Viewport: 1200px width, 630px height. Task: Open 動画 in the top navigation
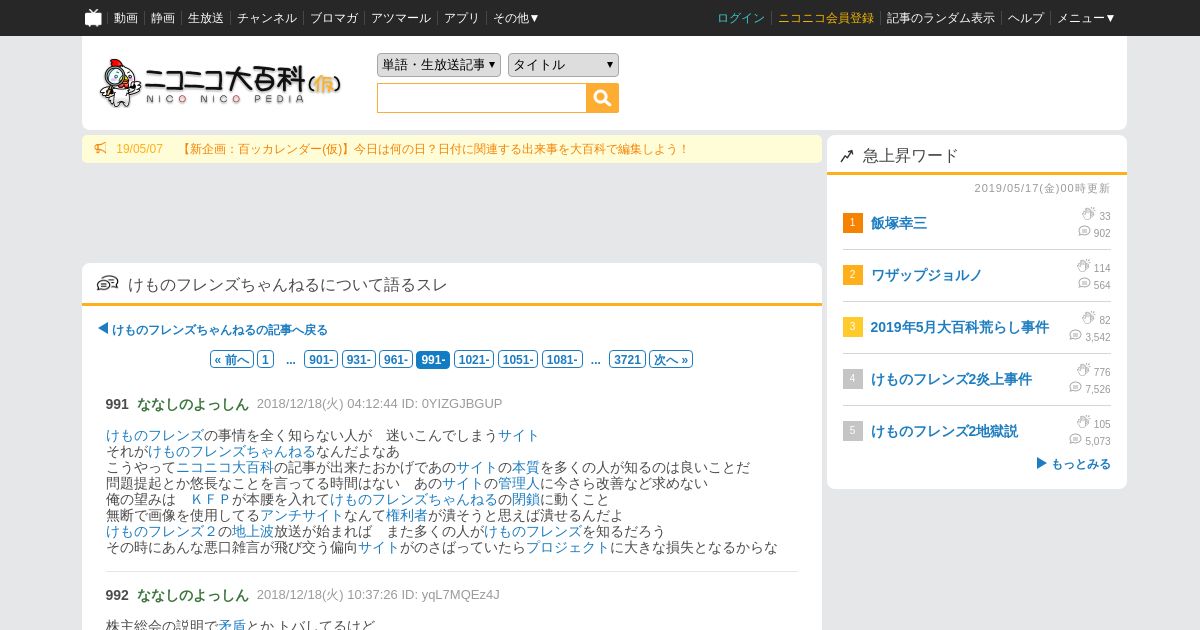126,18
